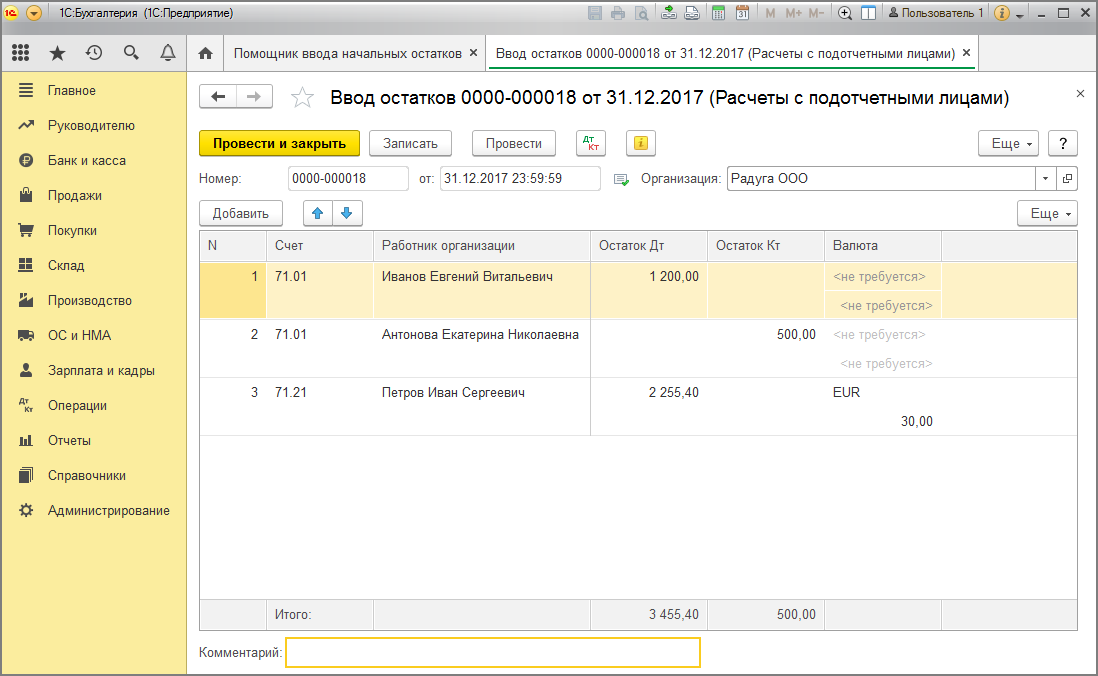Move row up with blue up arrow

pos(318,213)
